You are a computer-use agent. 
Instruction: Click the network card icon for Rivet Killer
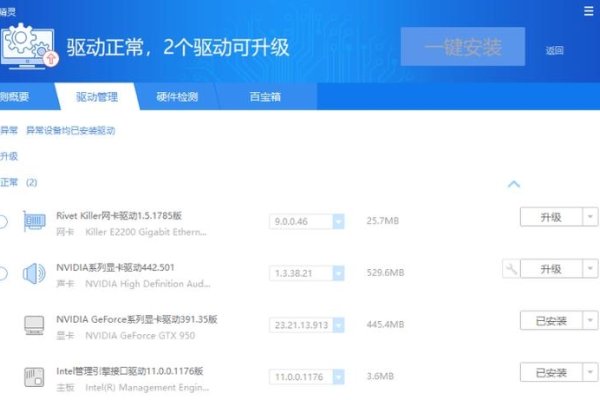click(34, 222)
